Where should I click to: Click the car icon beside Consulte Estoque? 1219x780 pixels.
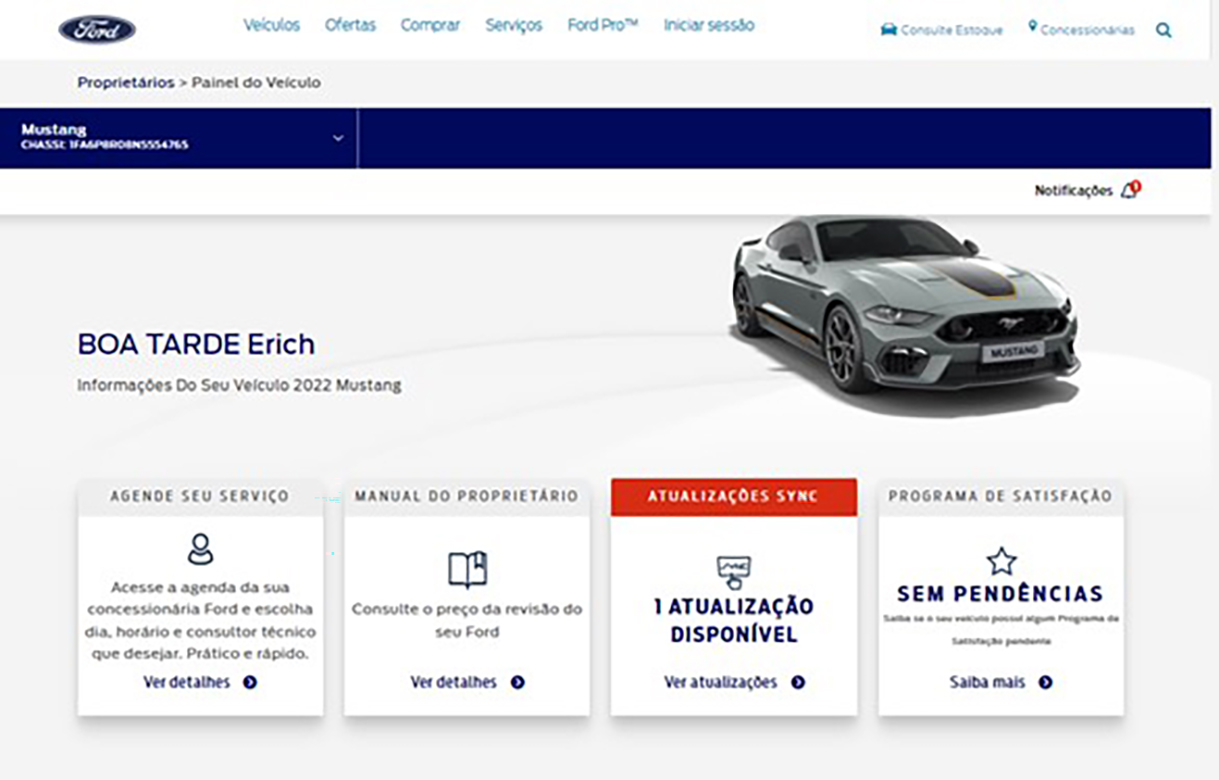(x=888, y=29)
